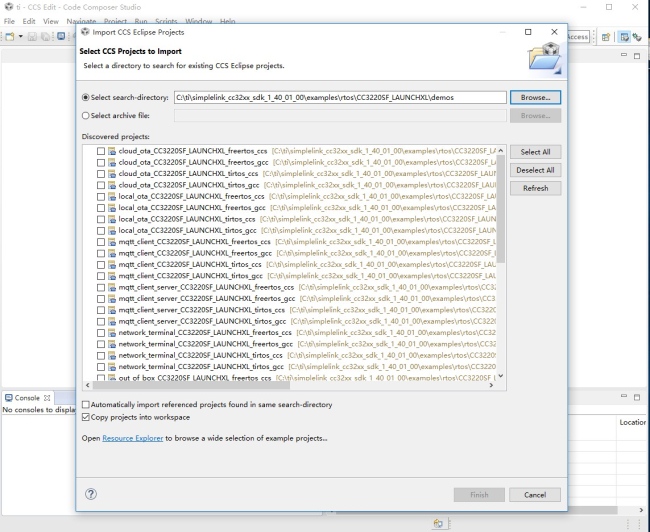The image size is (650, 532).
Task: Open the Resource Explorer link
Action: 132,438
